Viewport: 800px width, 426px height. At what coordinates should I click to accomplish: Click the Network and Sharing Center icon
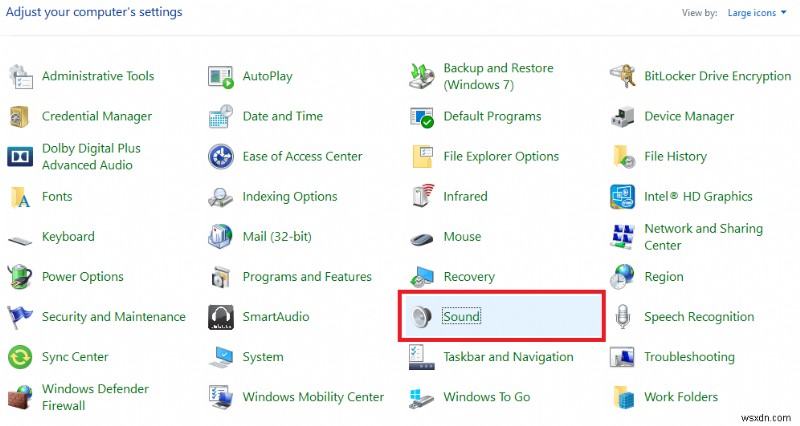(x=622, y=237)
